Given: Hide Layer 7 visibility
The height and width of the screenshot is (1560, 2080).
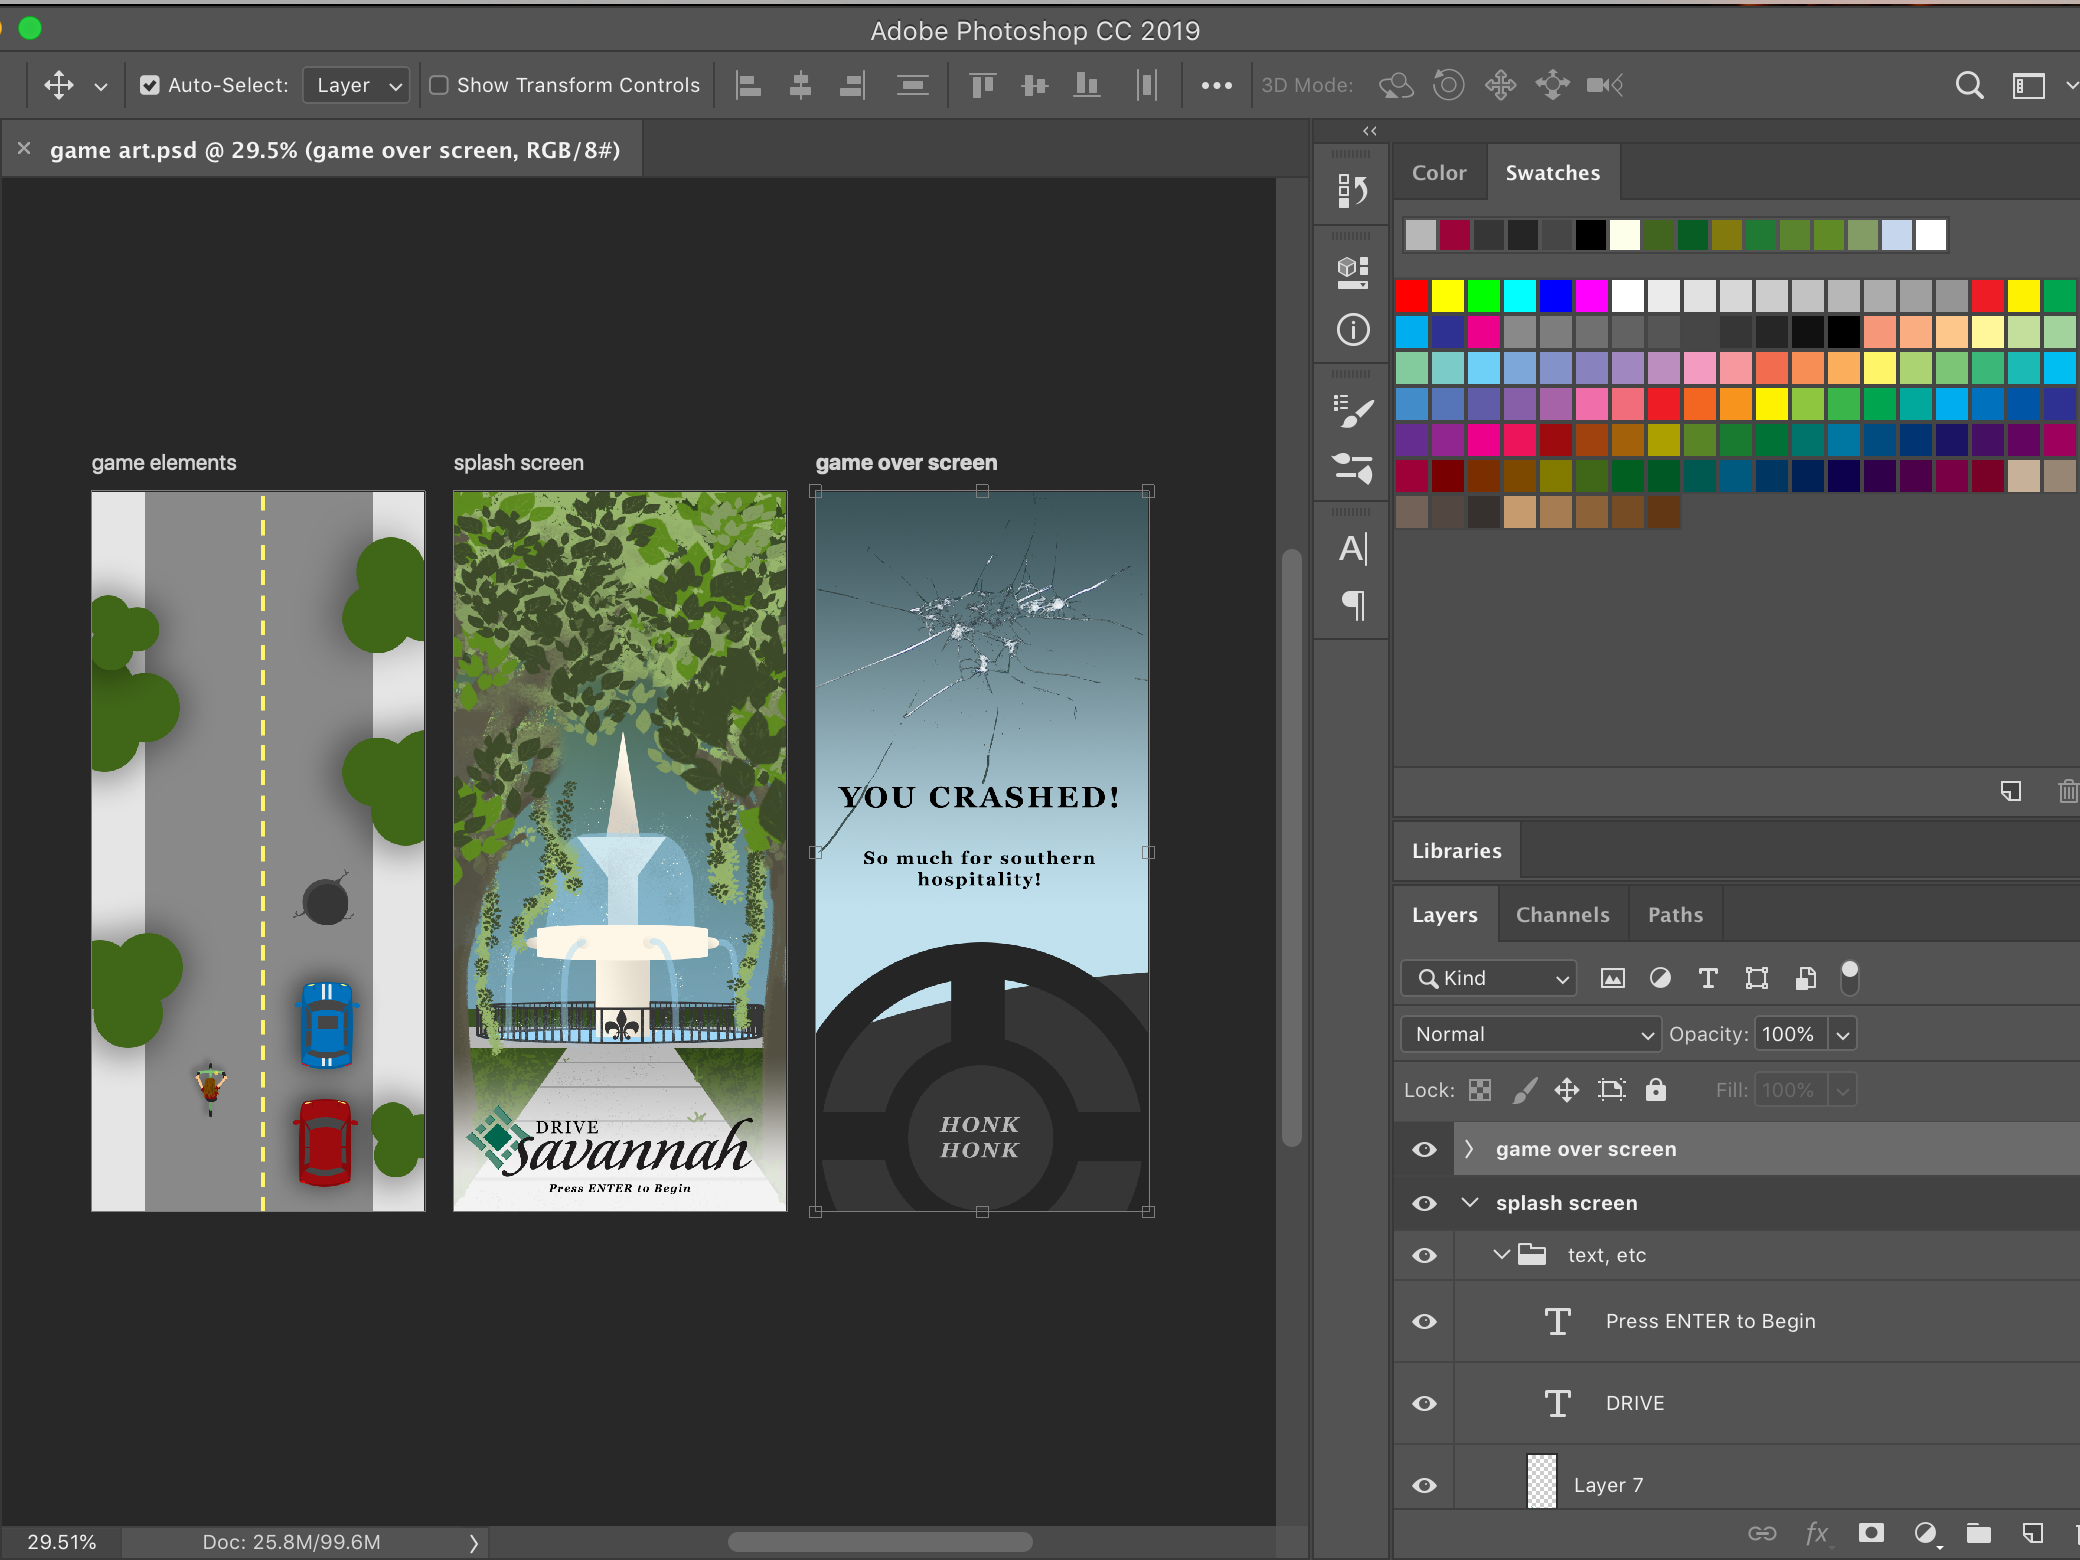Looking at the screenshot, I should [x=1425, y=1485].
